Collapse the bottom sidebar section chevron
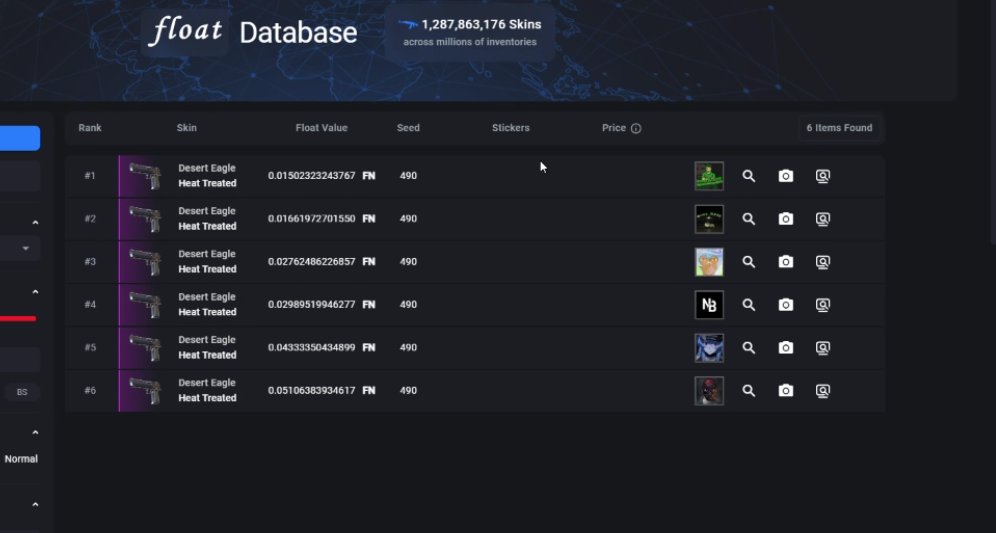 pyautogui.click(x=35, y=505)
